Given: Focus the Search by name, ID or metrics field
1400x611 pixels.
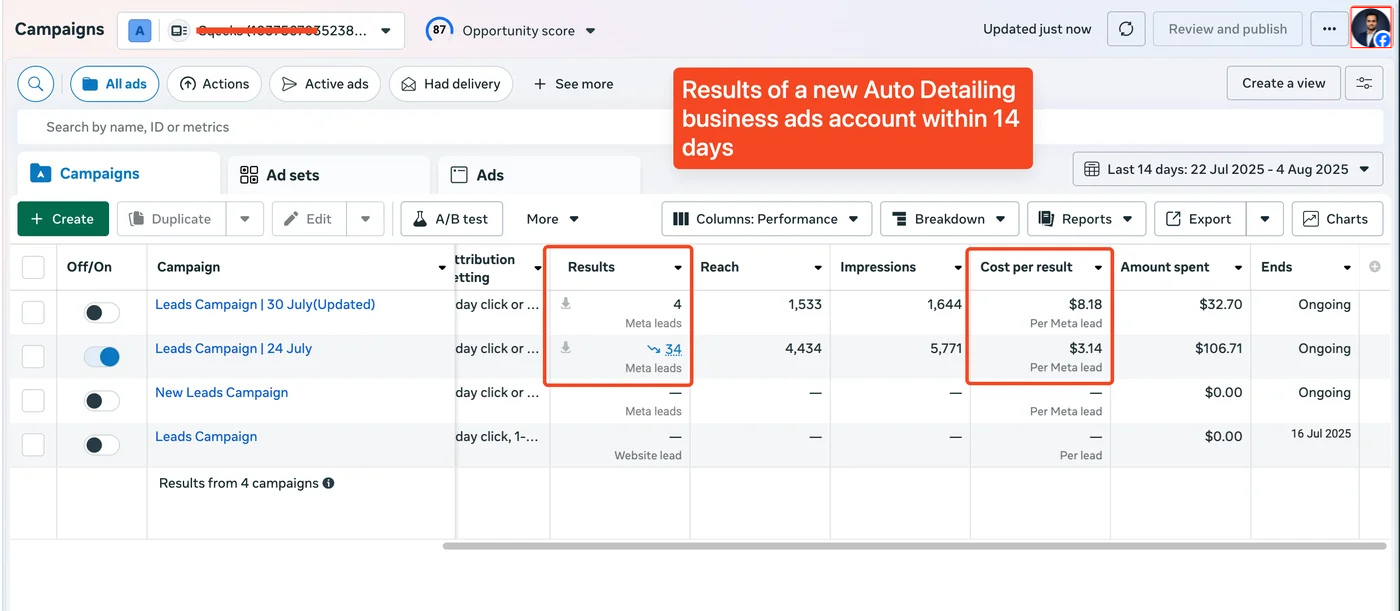Looking at the screenshot, I should (x=700, y=127).
